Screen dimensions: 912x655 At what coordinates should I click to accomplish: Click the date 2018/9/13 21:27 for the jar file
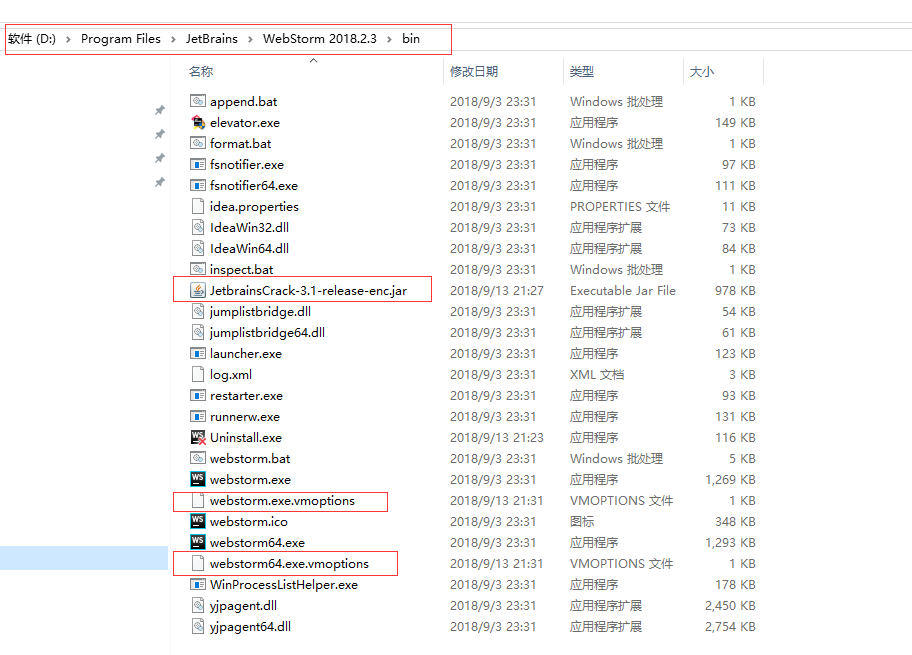coord(497,290)
